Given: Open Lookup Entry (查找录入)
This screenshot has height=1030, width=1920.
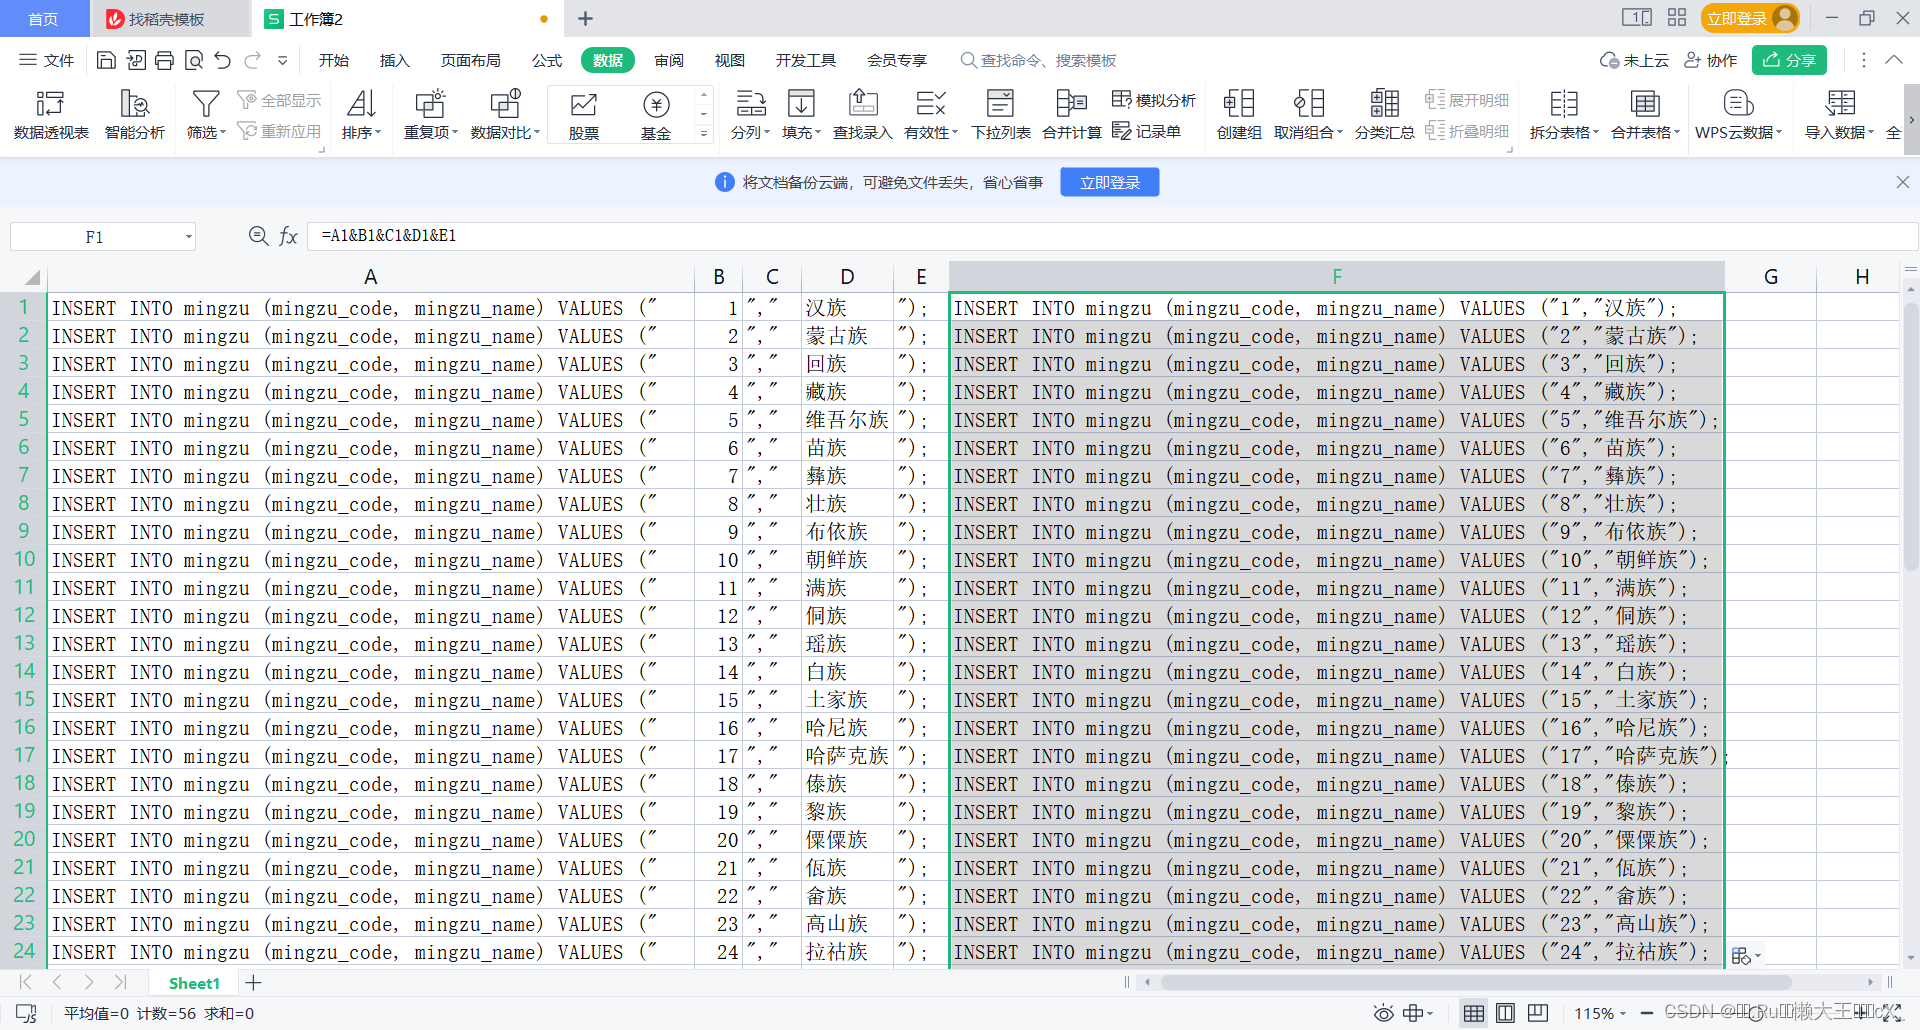Looking at the screenshot, I should (x=862, y=114).
